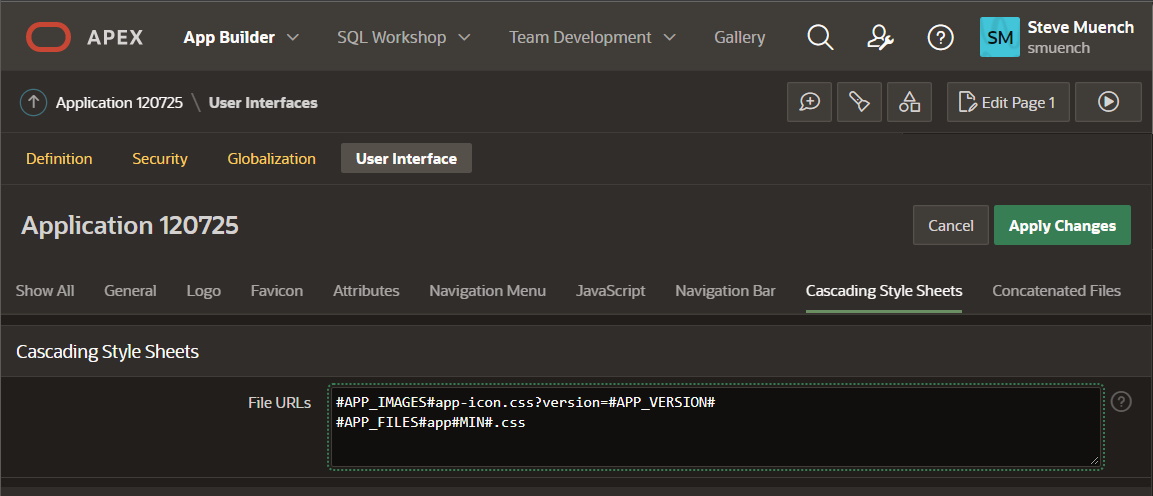Switch to the Security tab
1153x496 pixels.
click(160, 159)
